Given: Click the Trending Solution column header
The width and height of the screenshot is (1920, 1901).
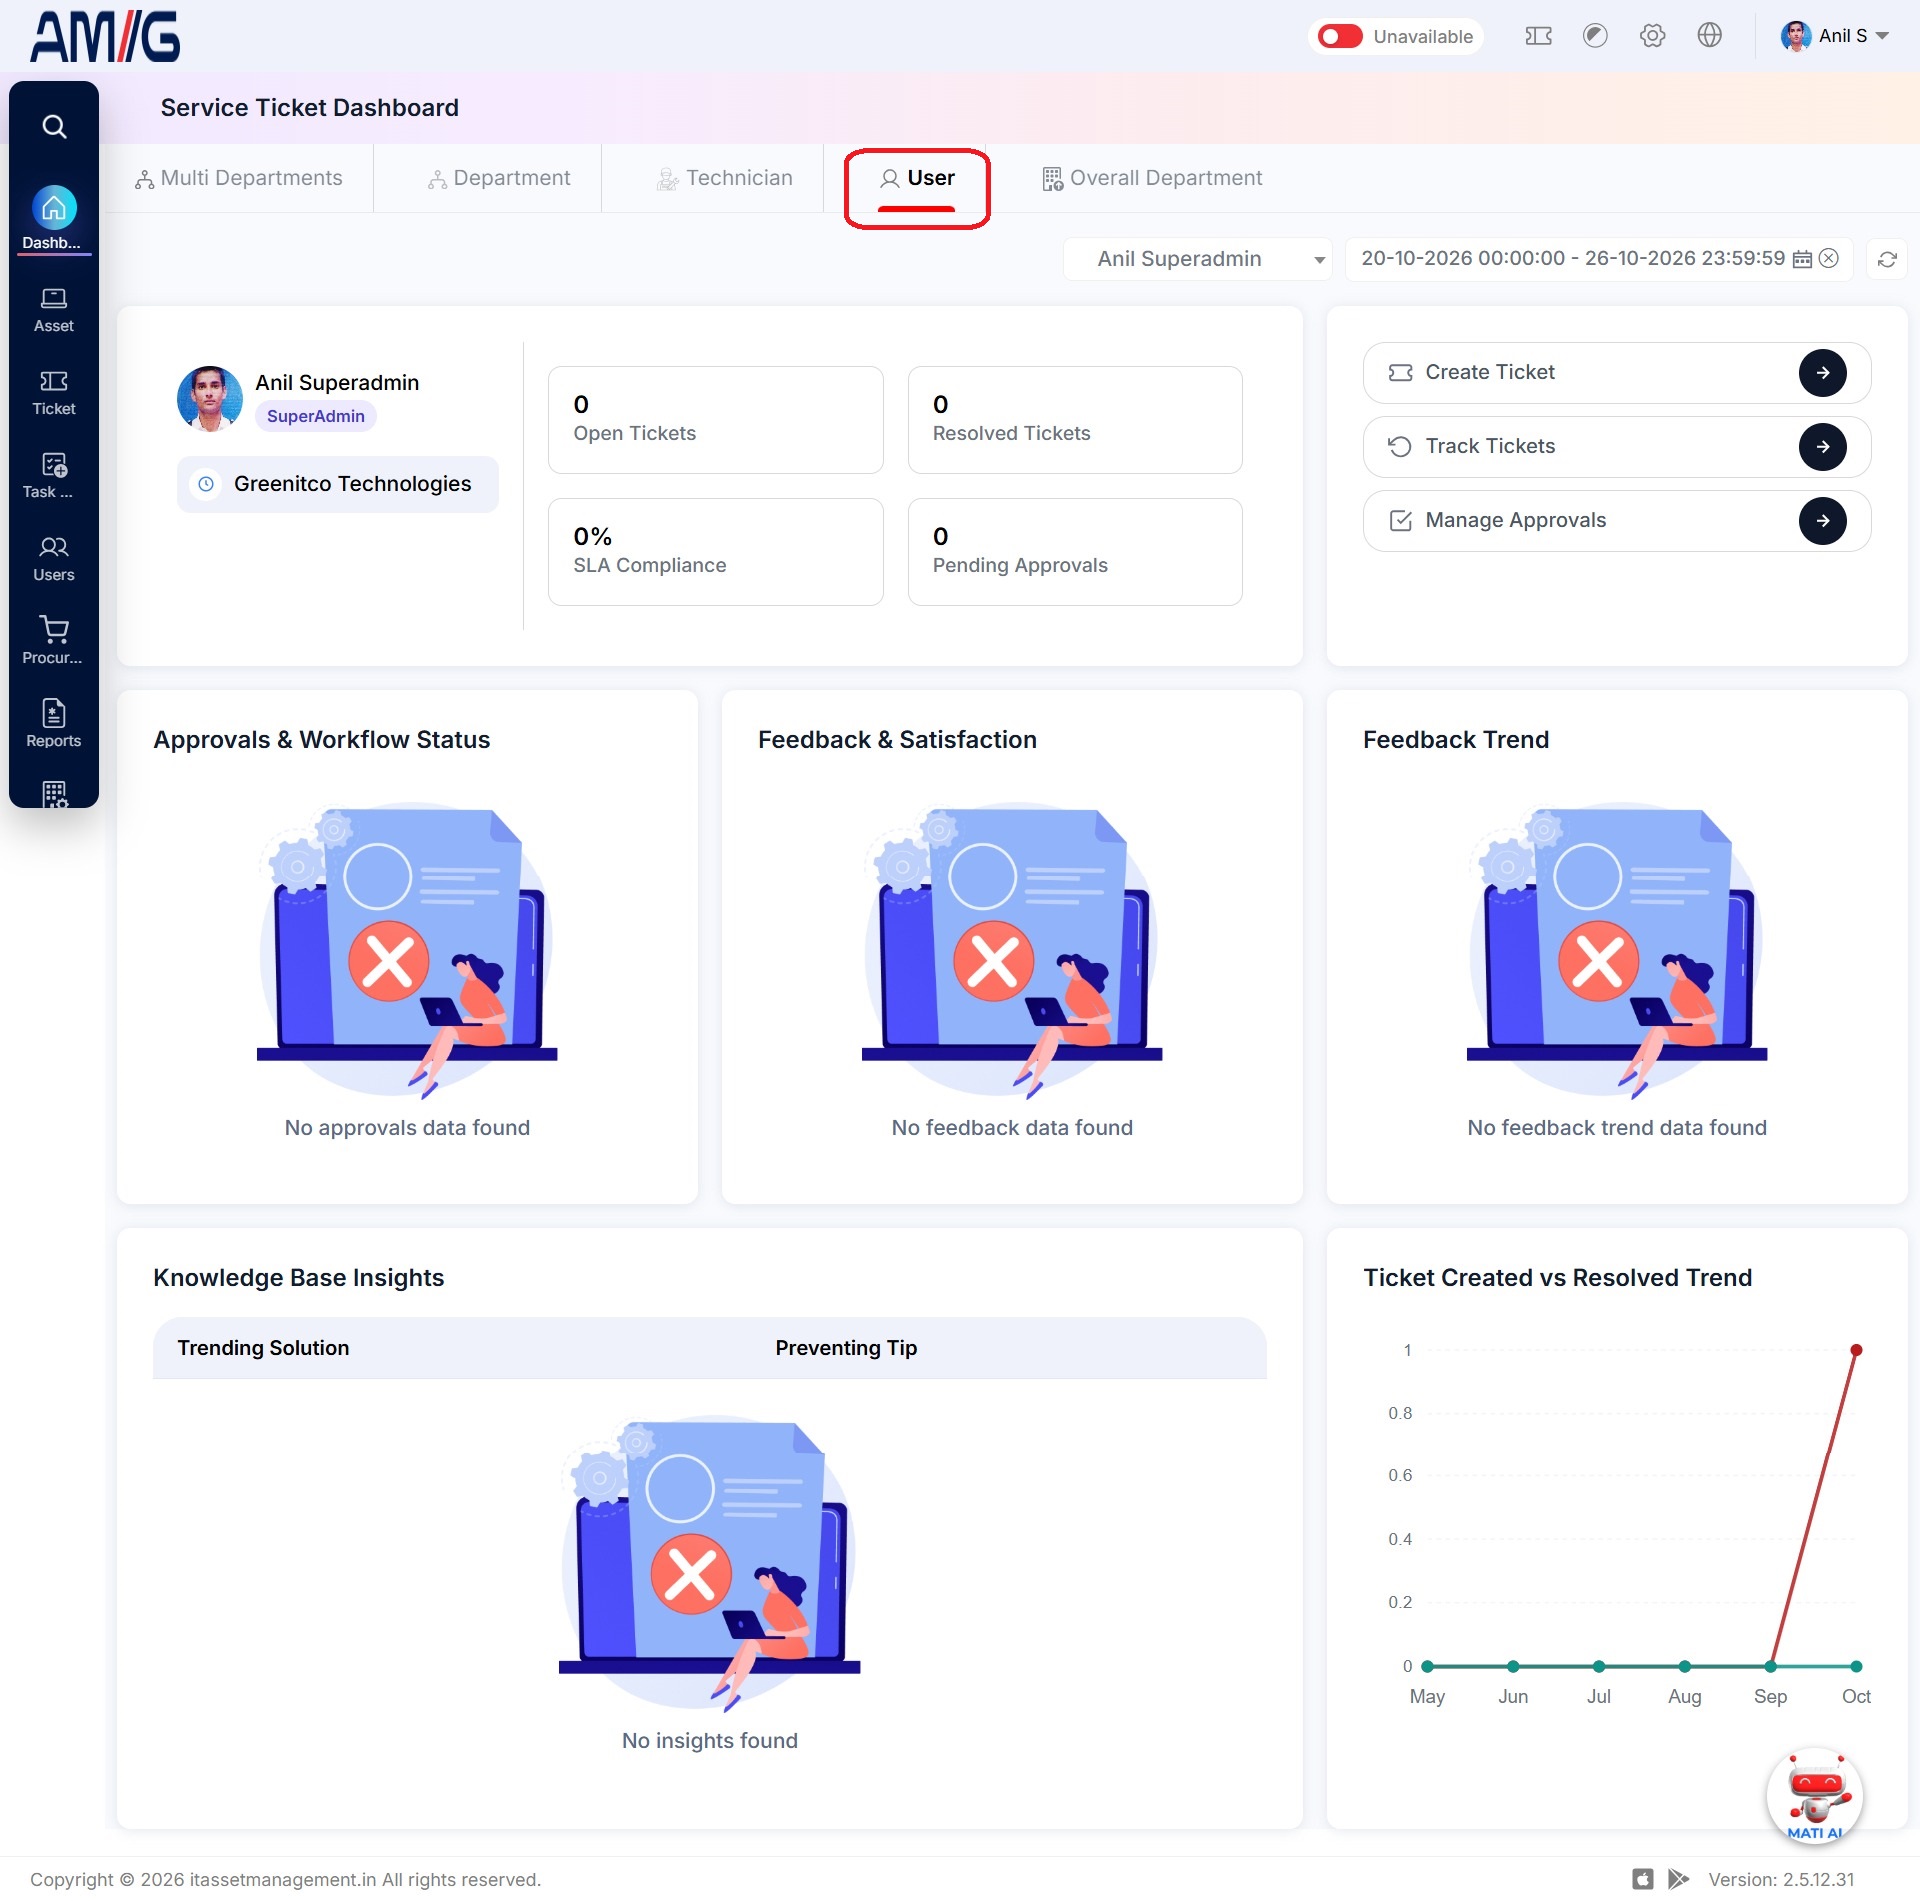Looking at the screenshot, I should click(x=263, y=1348).
